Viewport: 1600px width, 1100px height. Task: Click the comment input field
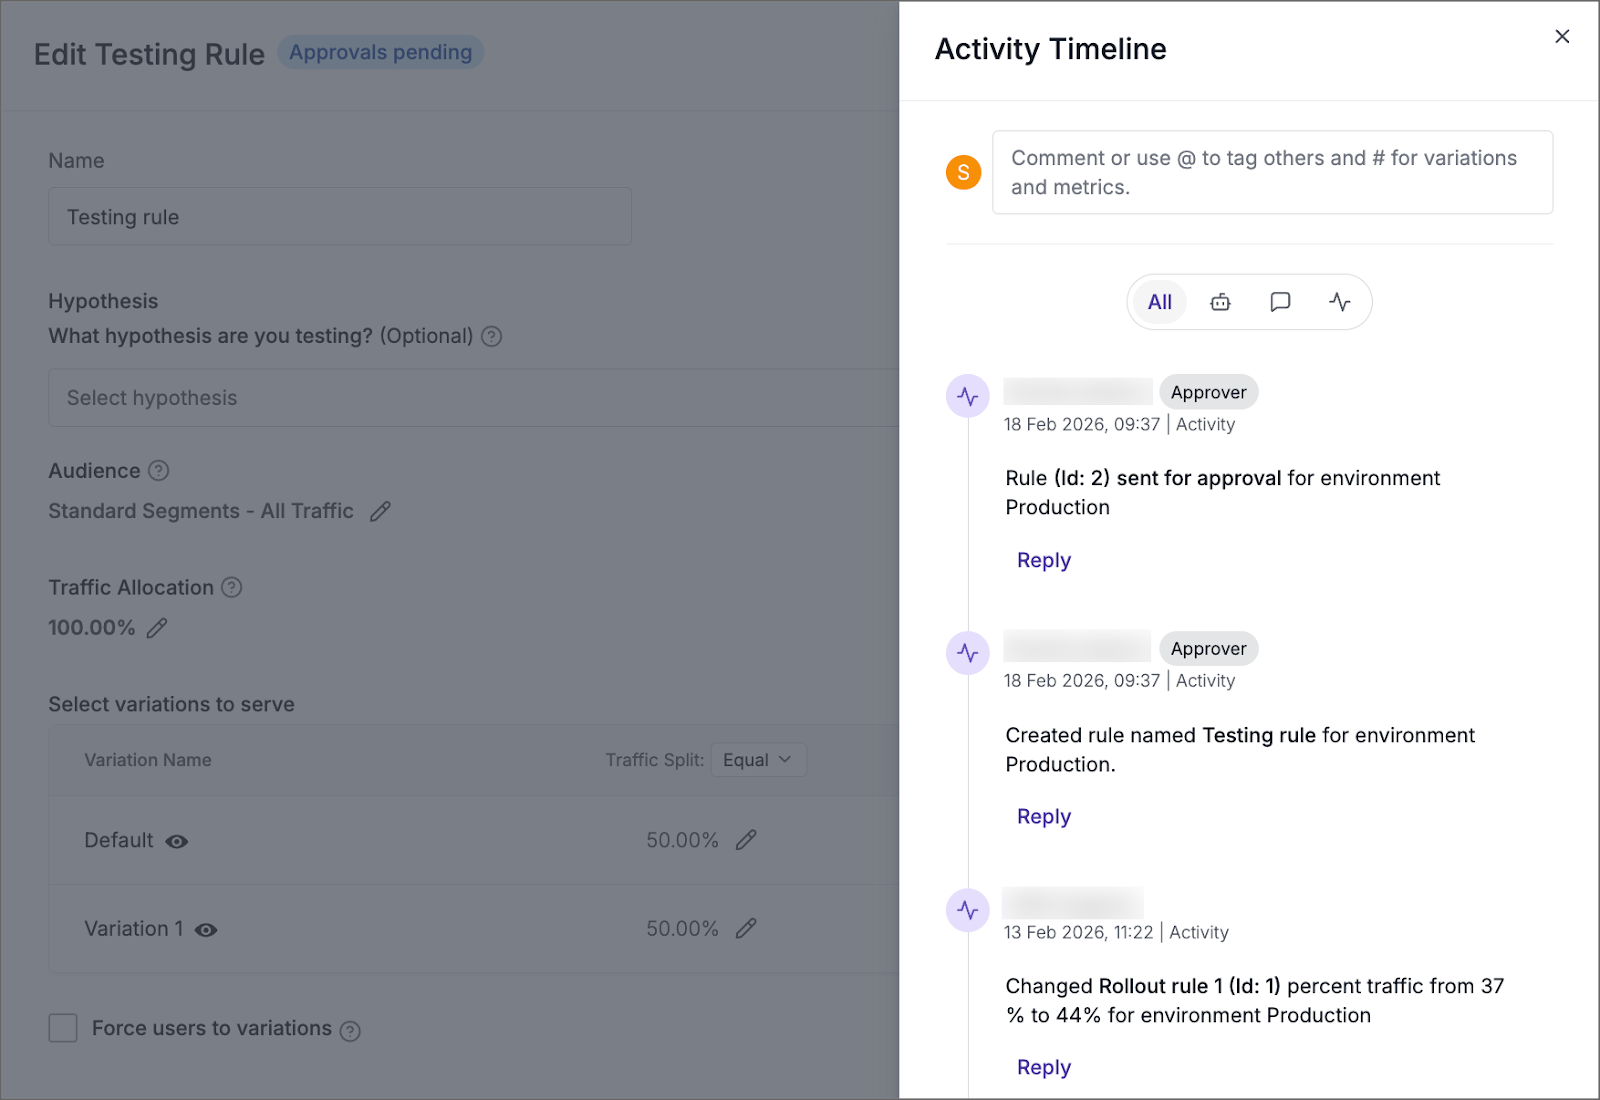[1271, 172]
